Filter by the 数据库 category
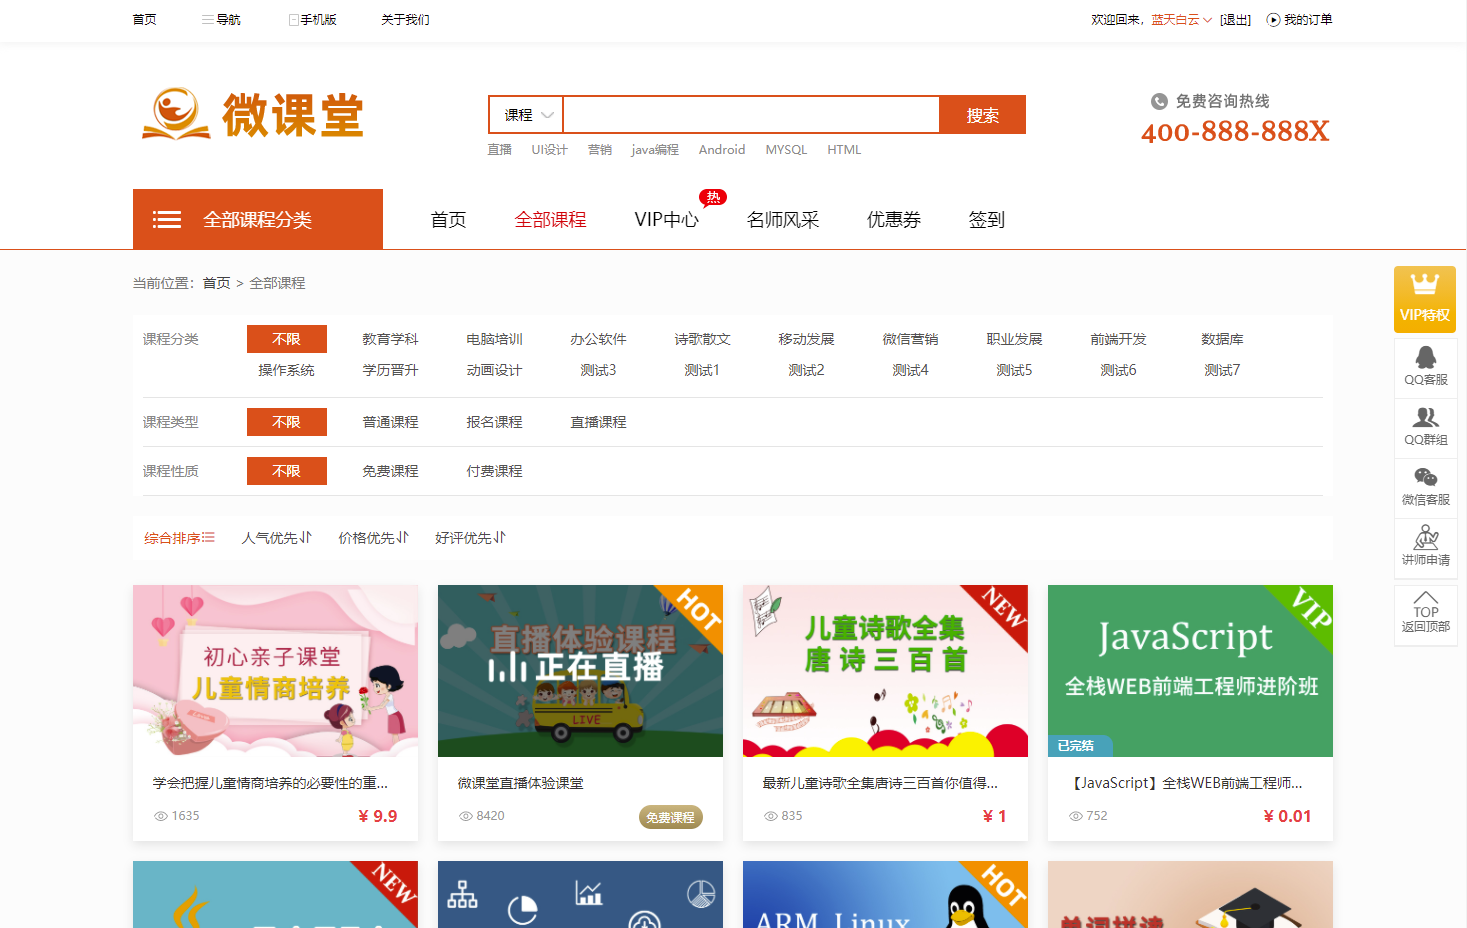This screenshot has width=1467, height=928. point(1222,339)
